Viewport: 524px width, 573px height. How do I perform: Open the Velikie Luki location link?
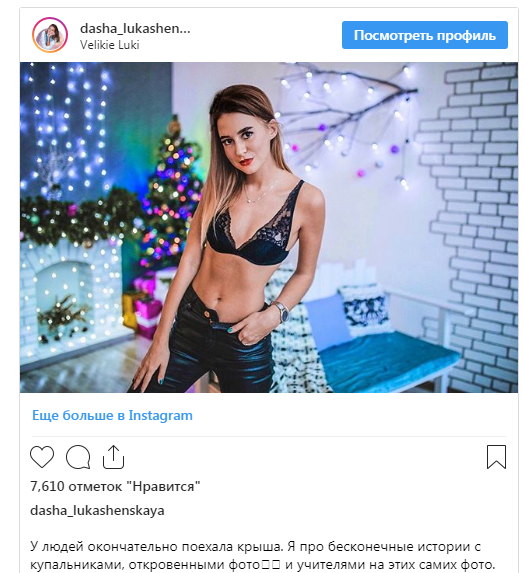tap(109, 45)
